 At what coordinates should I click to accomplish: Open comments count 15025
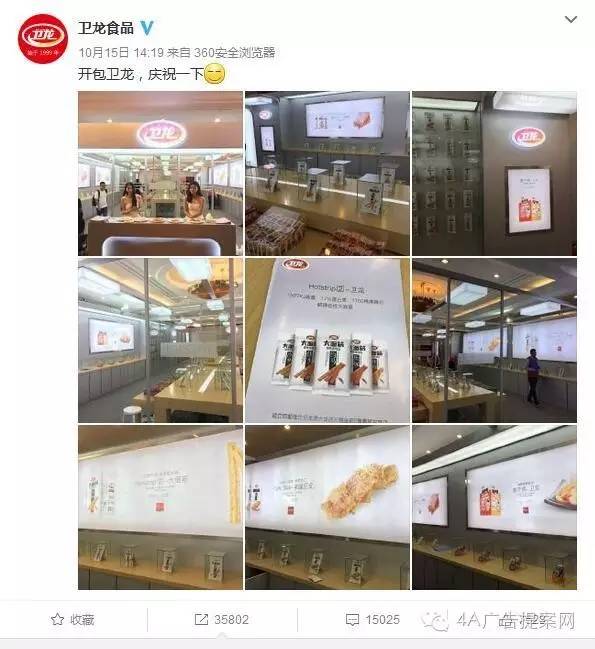click(382, 620)
